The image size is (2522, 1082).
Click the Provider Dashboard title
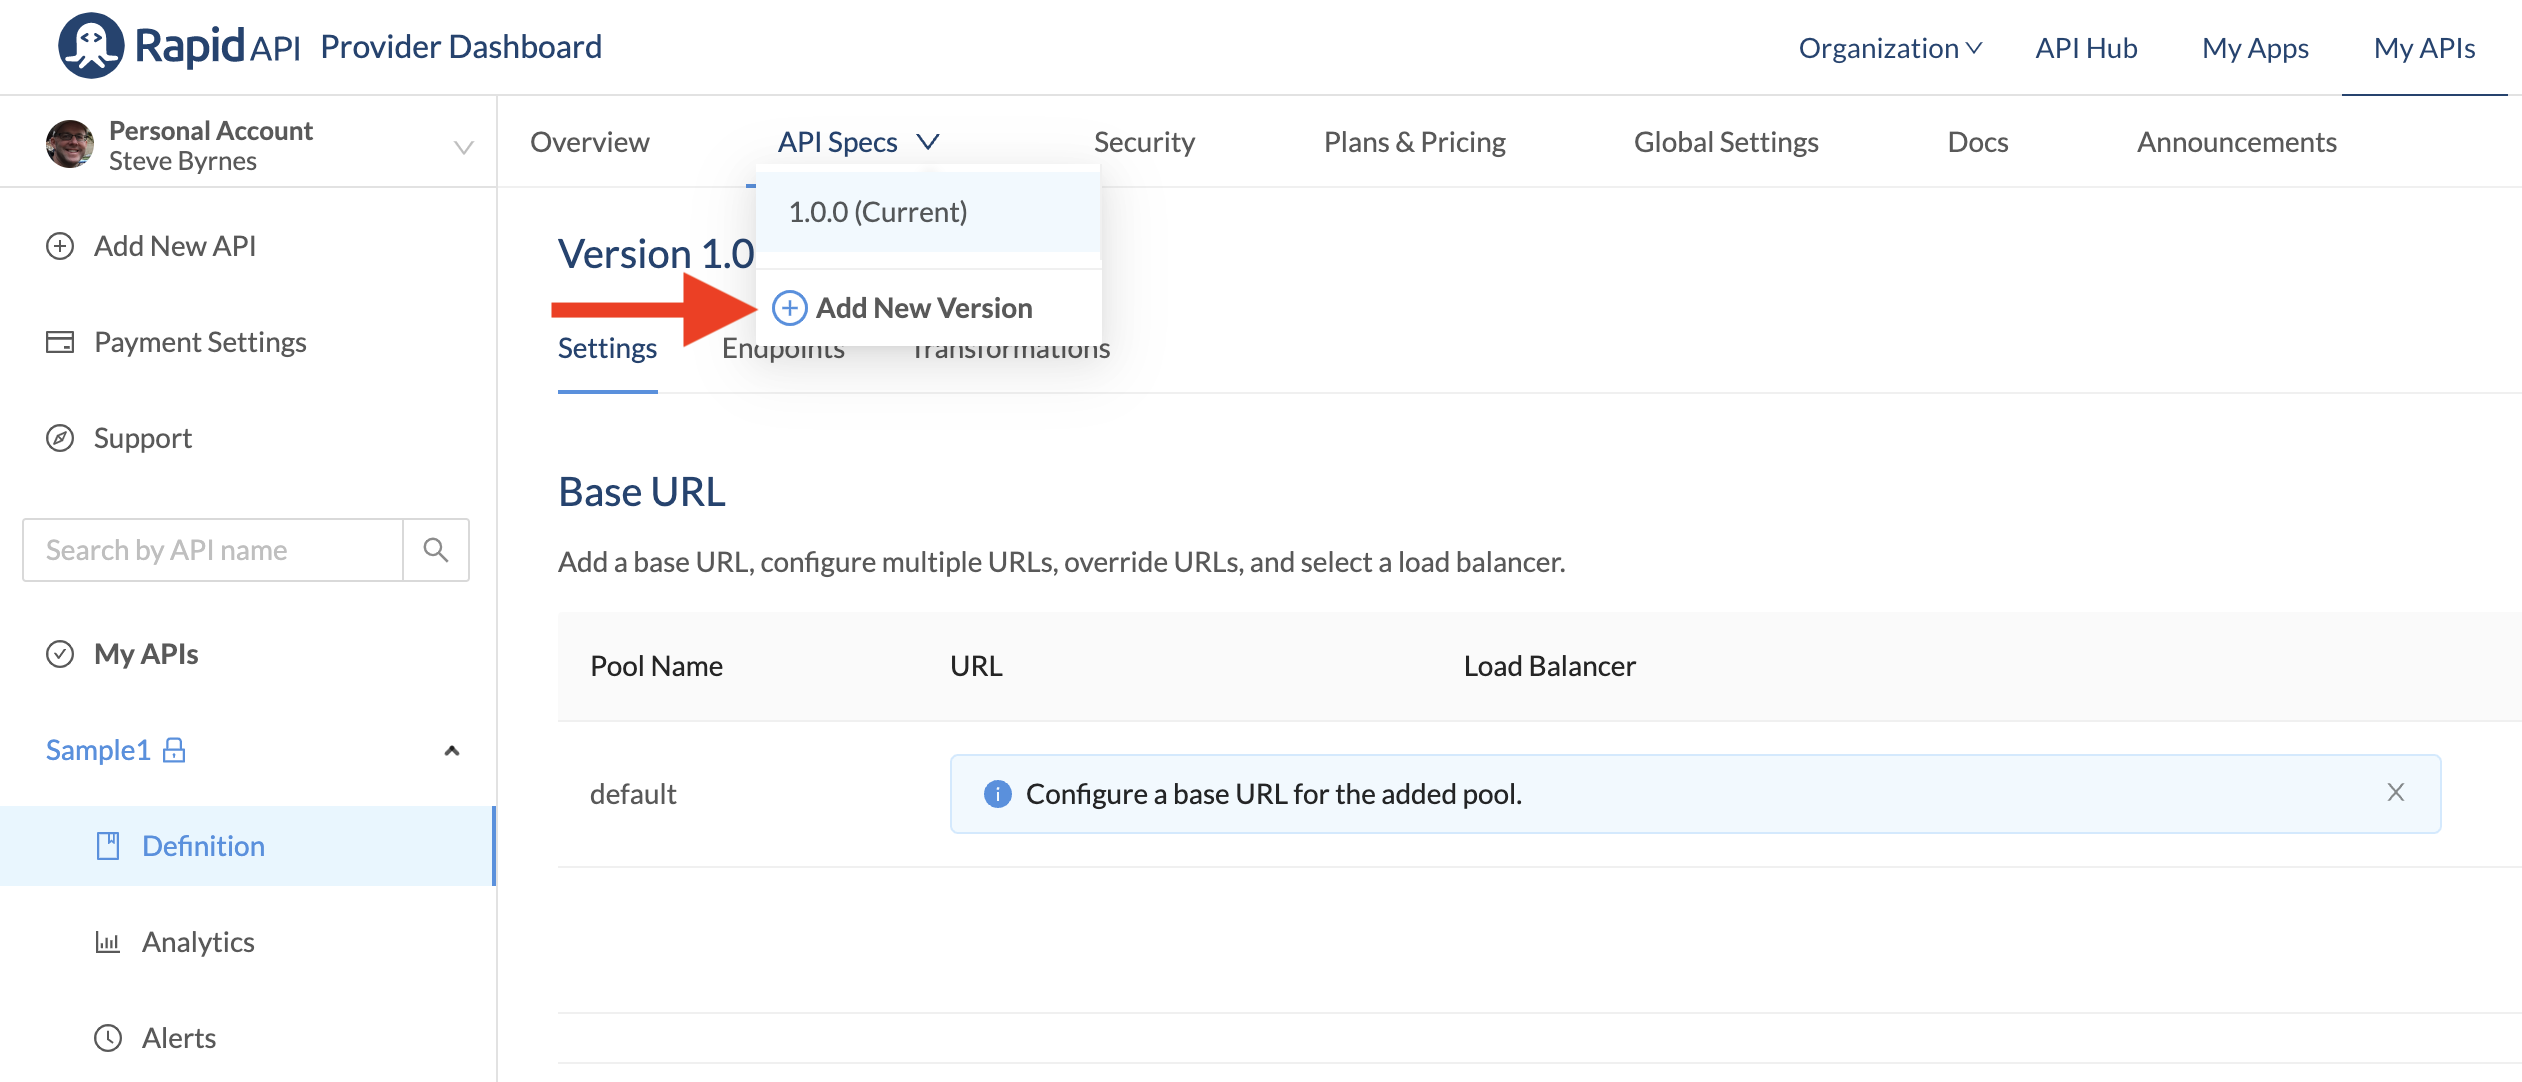[x=461, y=46]
